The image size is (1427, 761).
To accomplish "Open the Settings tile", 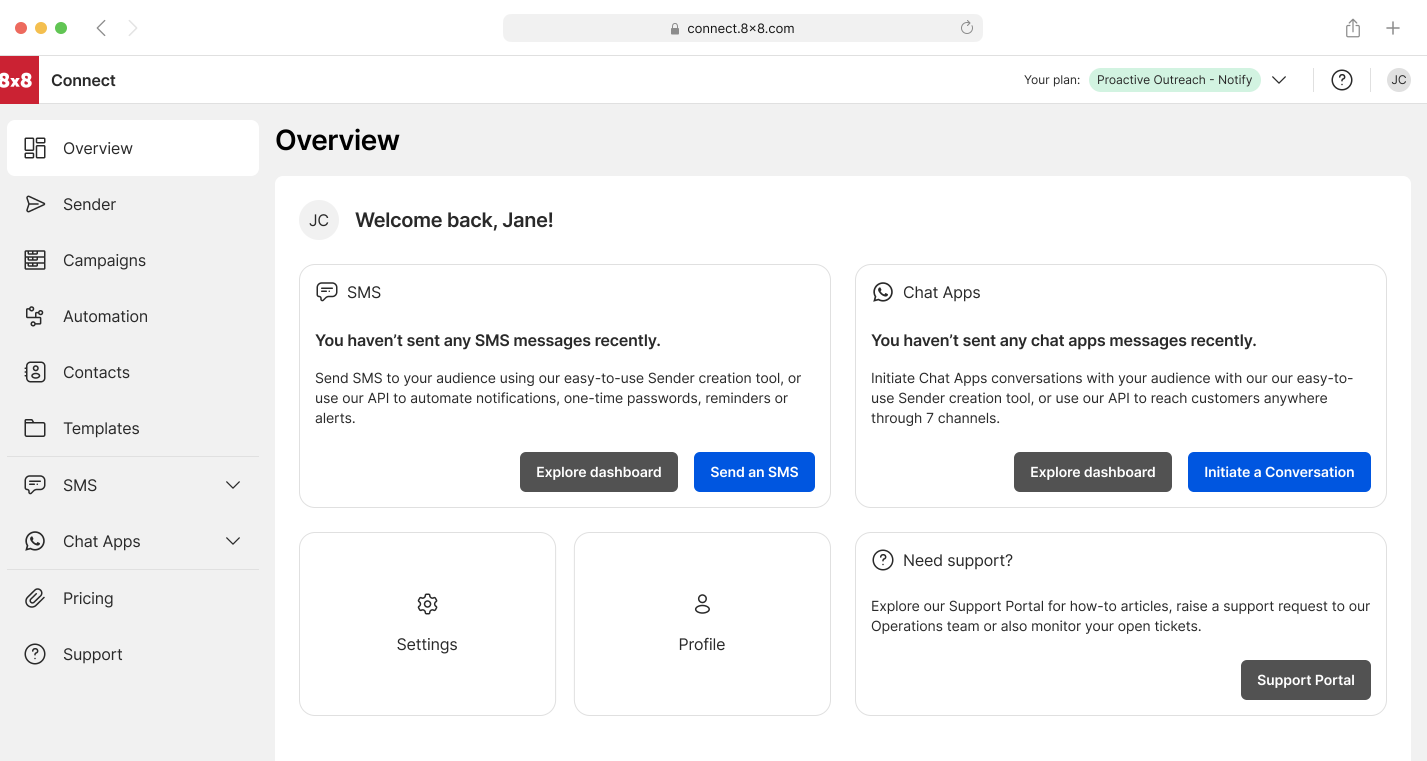I will click(427, 624).
